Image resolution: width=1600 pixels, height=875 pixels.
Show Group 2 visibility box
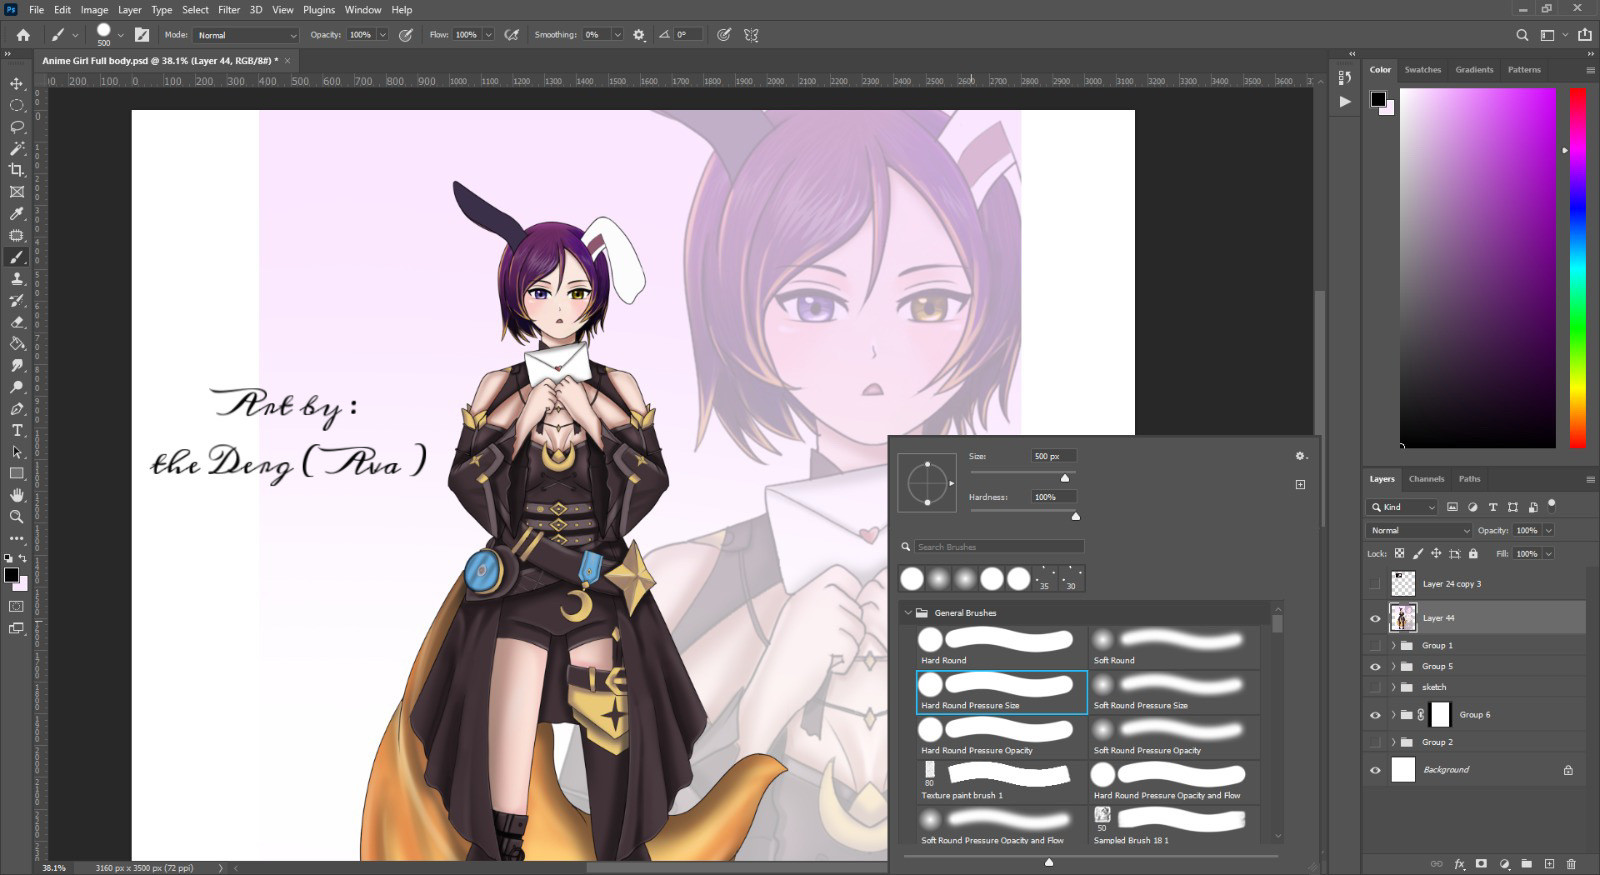pos(1375,742)
